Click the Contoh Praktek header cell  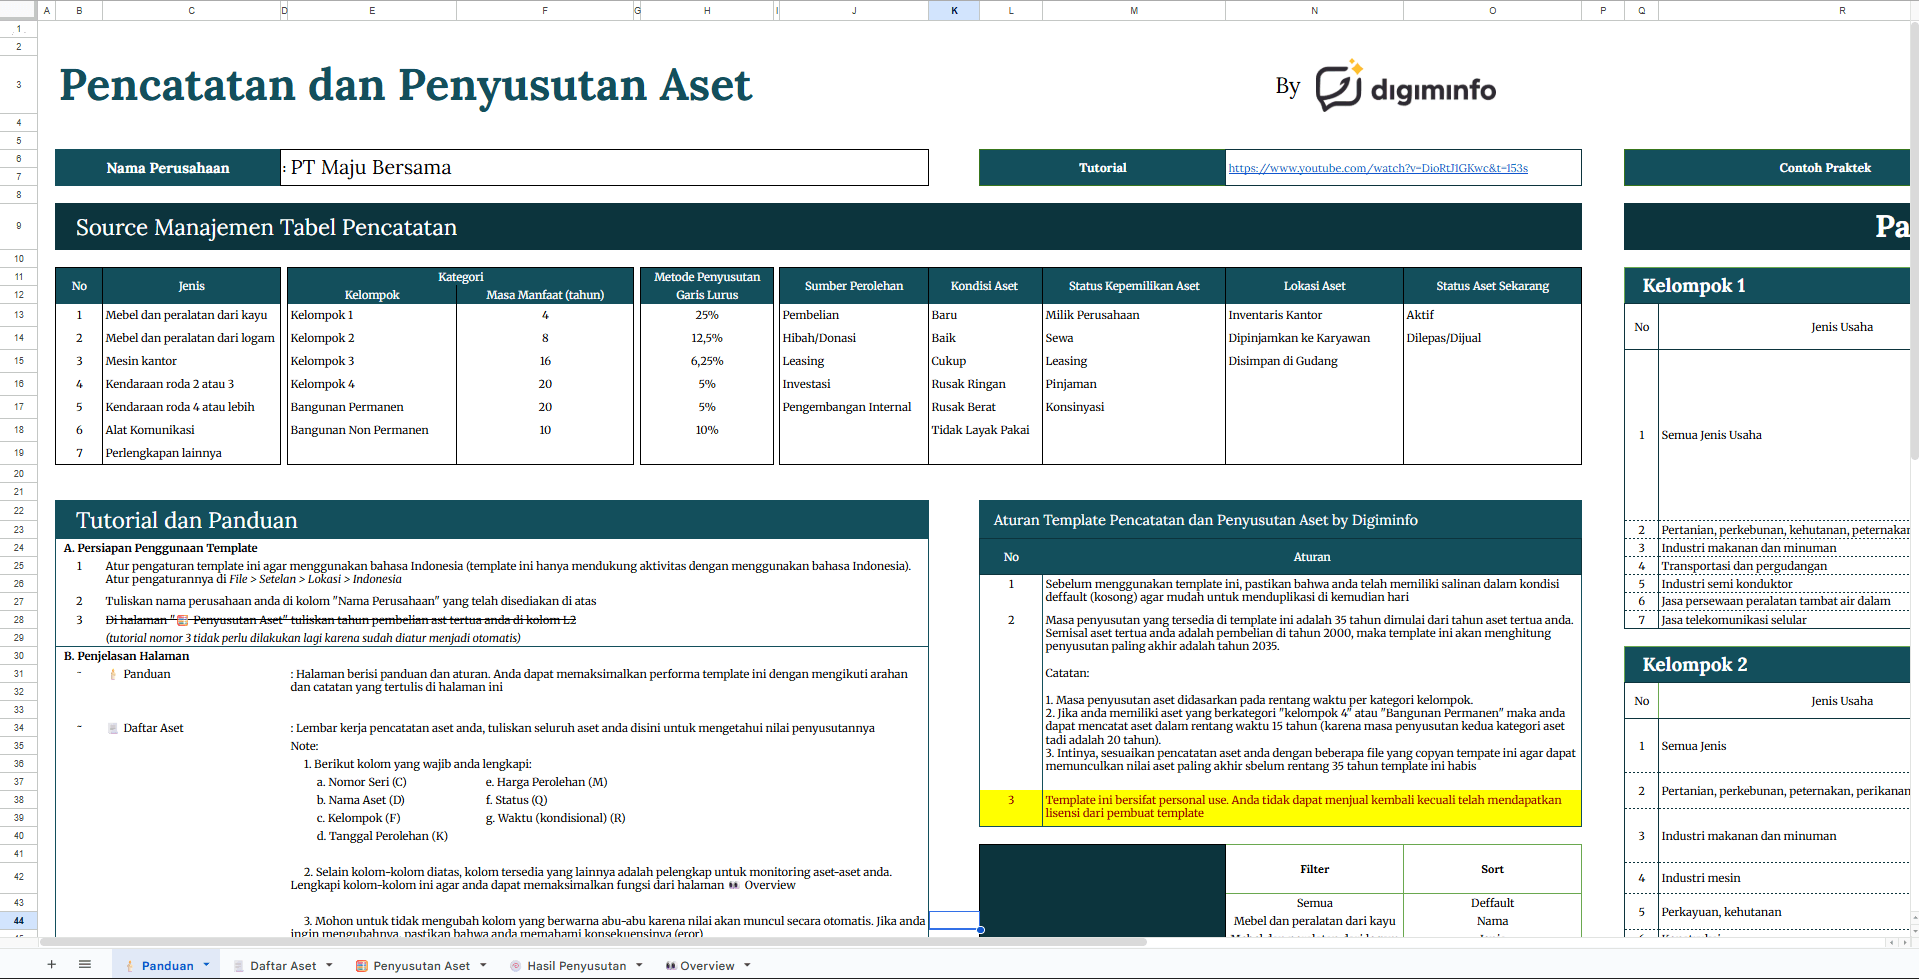[1767, 168]
